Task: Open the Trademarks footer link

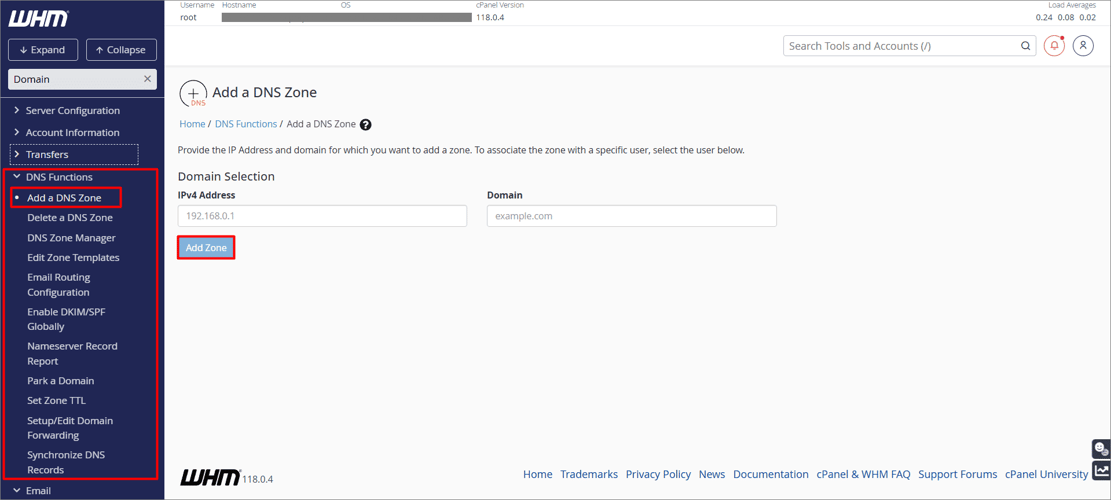Action: coord(589,475)
